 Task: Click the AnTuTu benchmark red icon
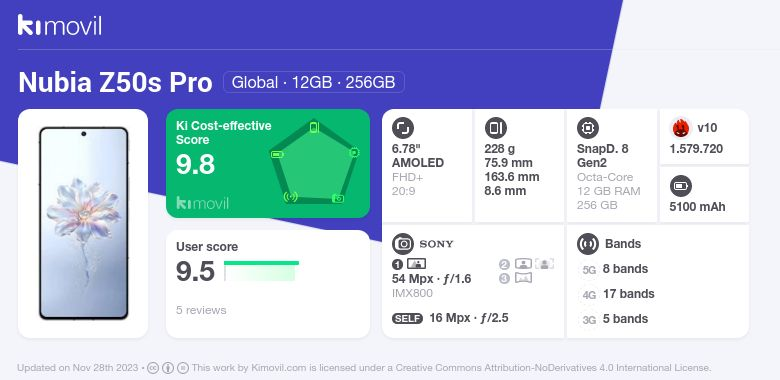point(681,128)
